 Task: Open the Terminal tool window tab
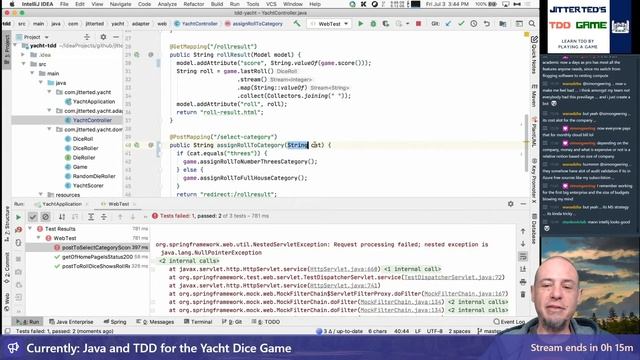[198, 322]
